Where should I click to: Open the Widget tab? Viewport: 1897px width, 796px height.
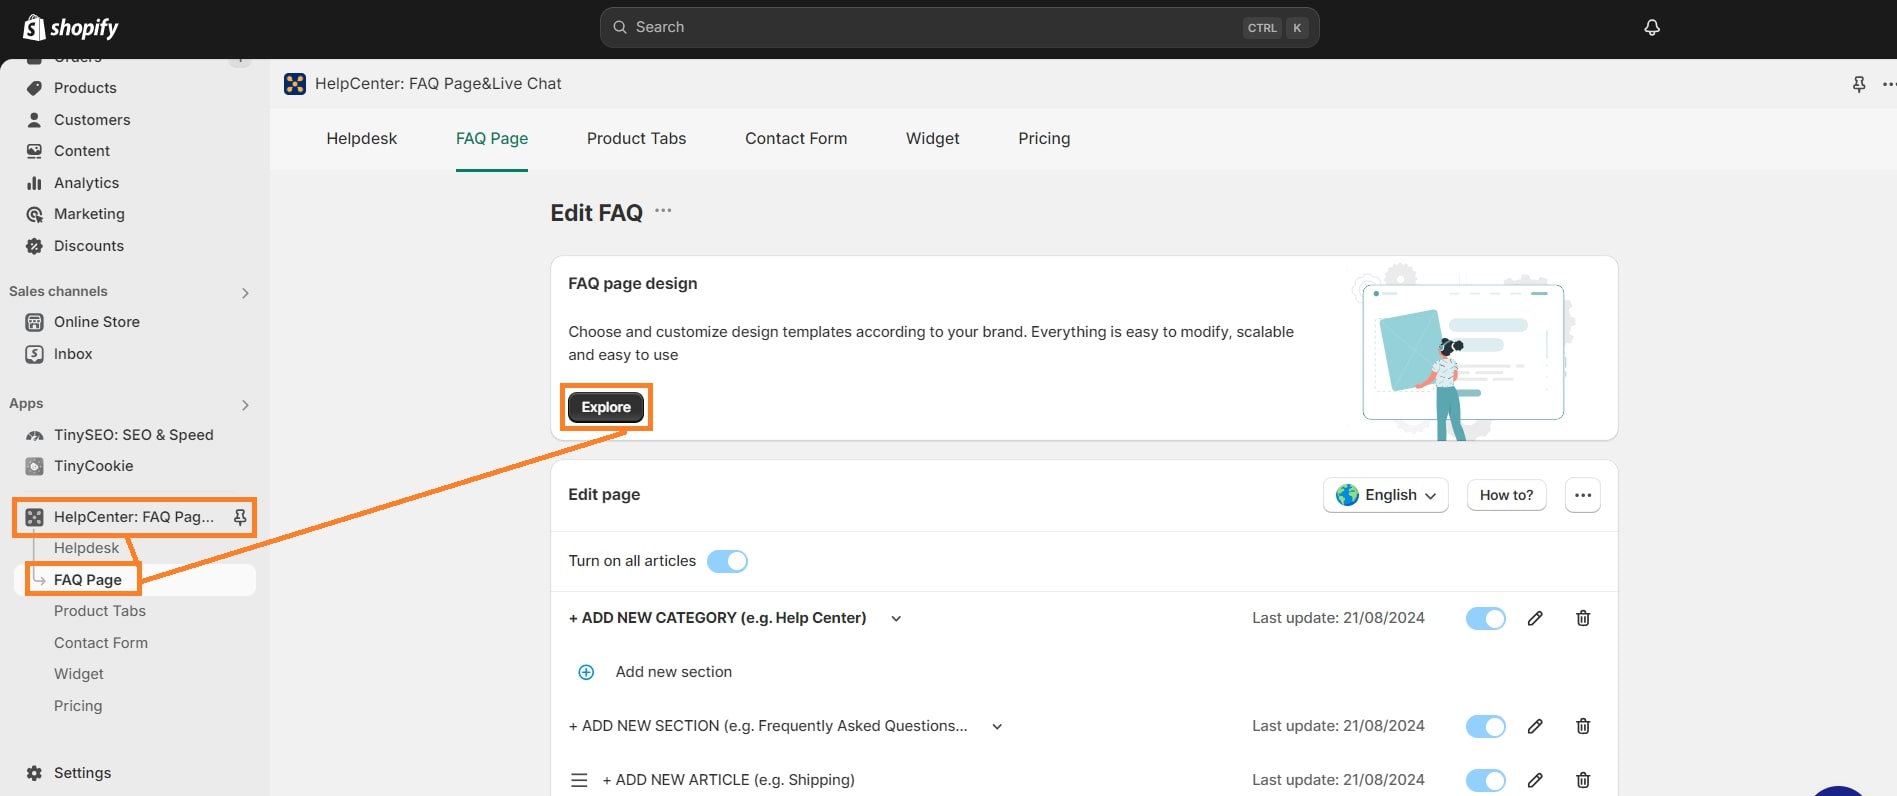click(933, 139)
